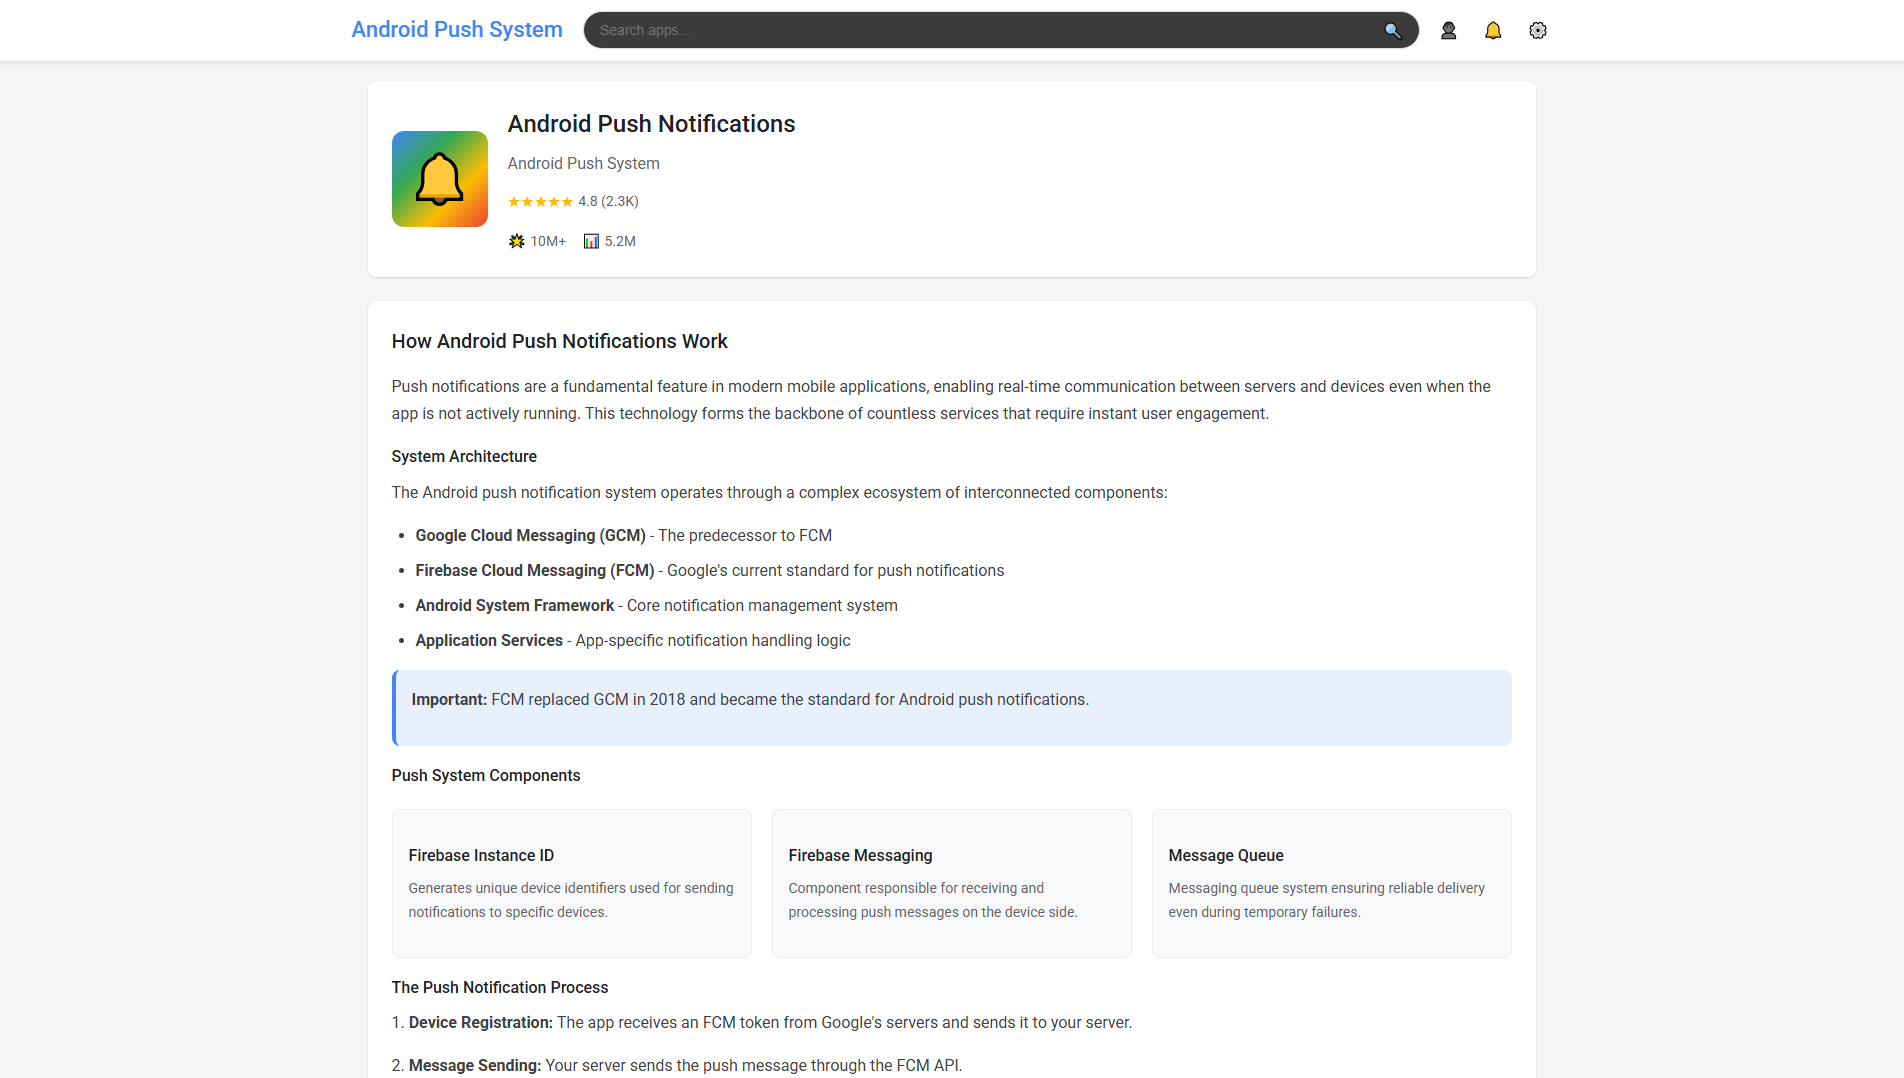
Task: Click the Push System Components subheading
Action: pos(486,776)
